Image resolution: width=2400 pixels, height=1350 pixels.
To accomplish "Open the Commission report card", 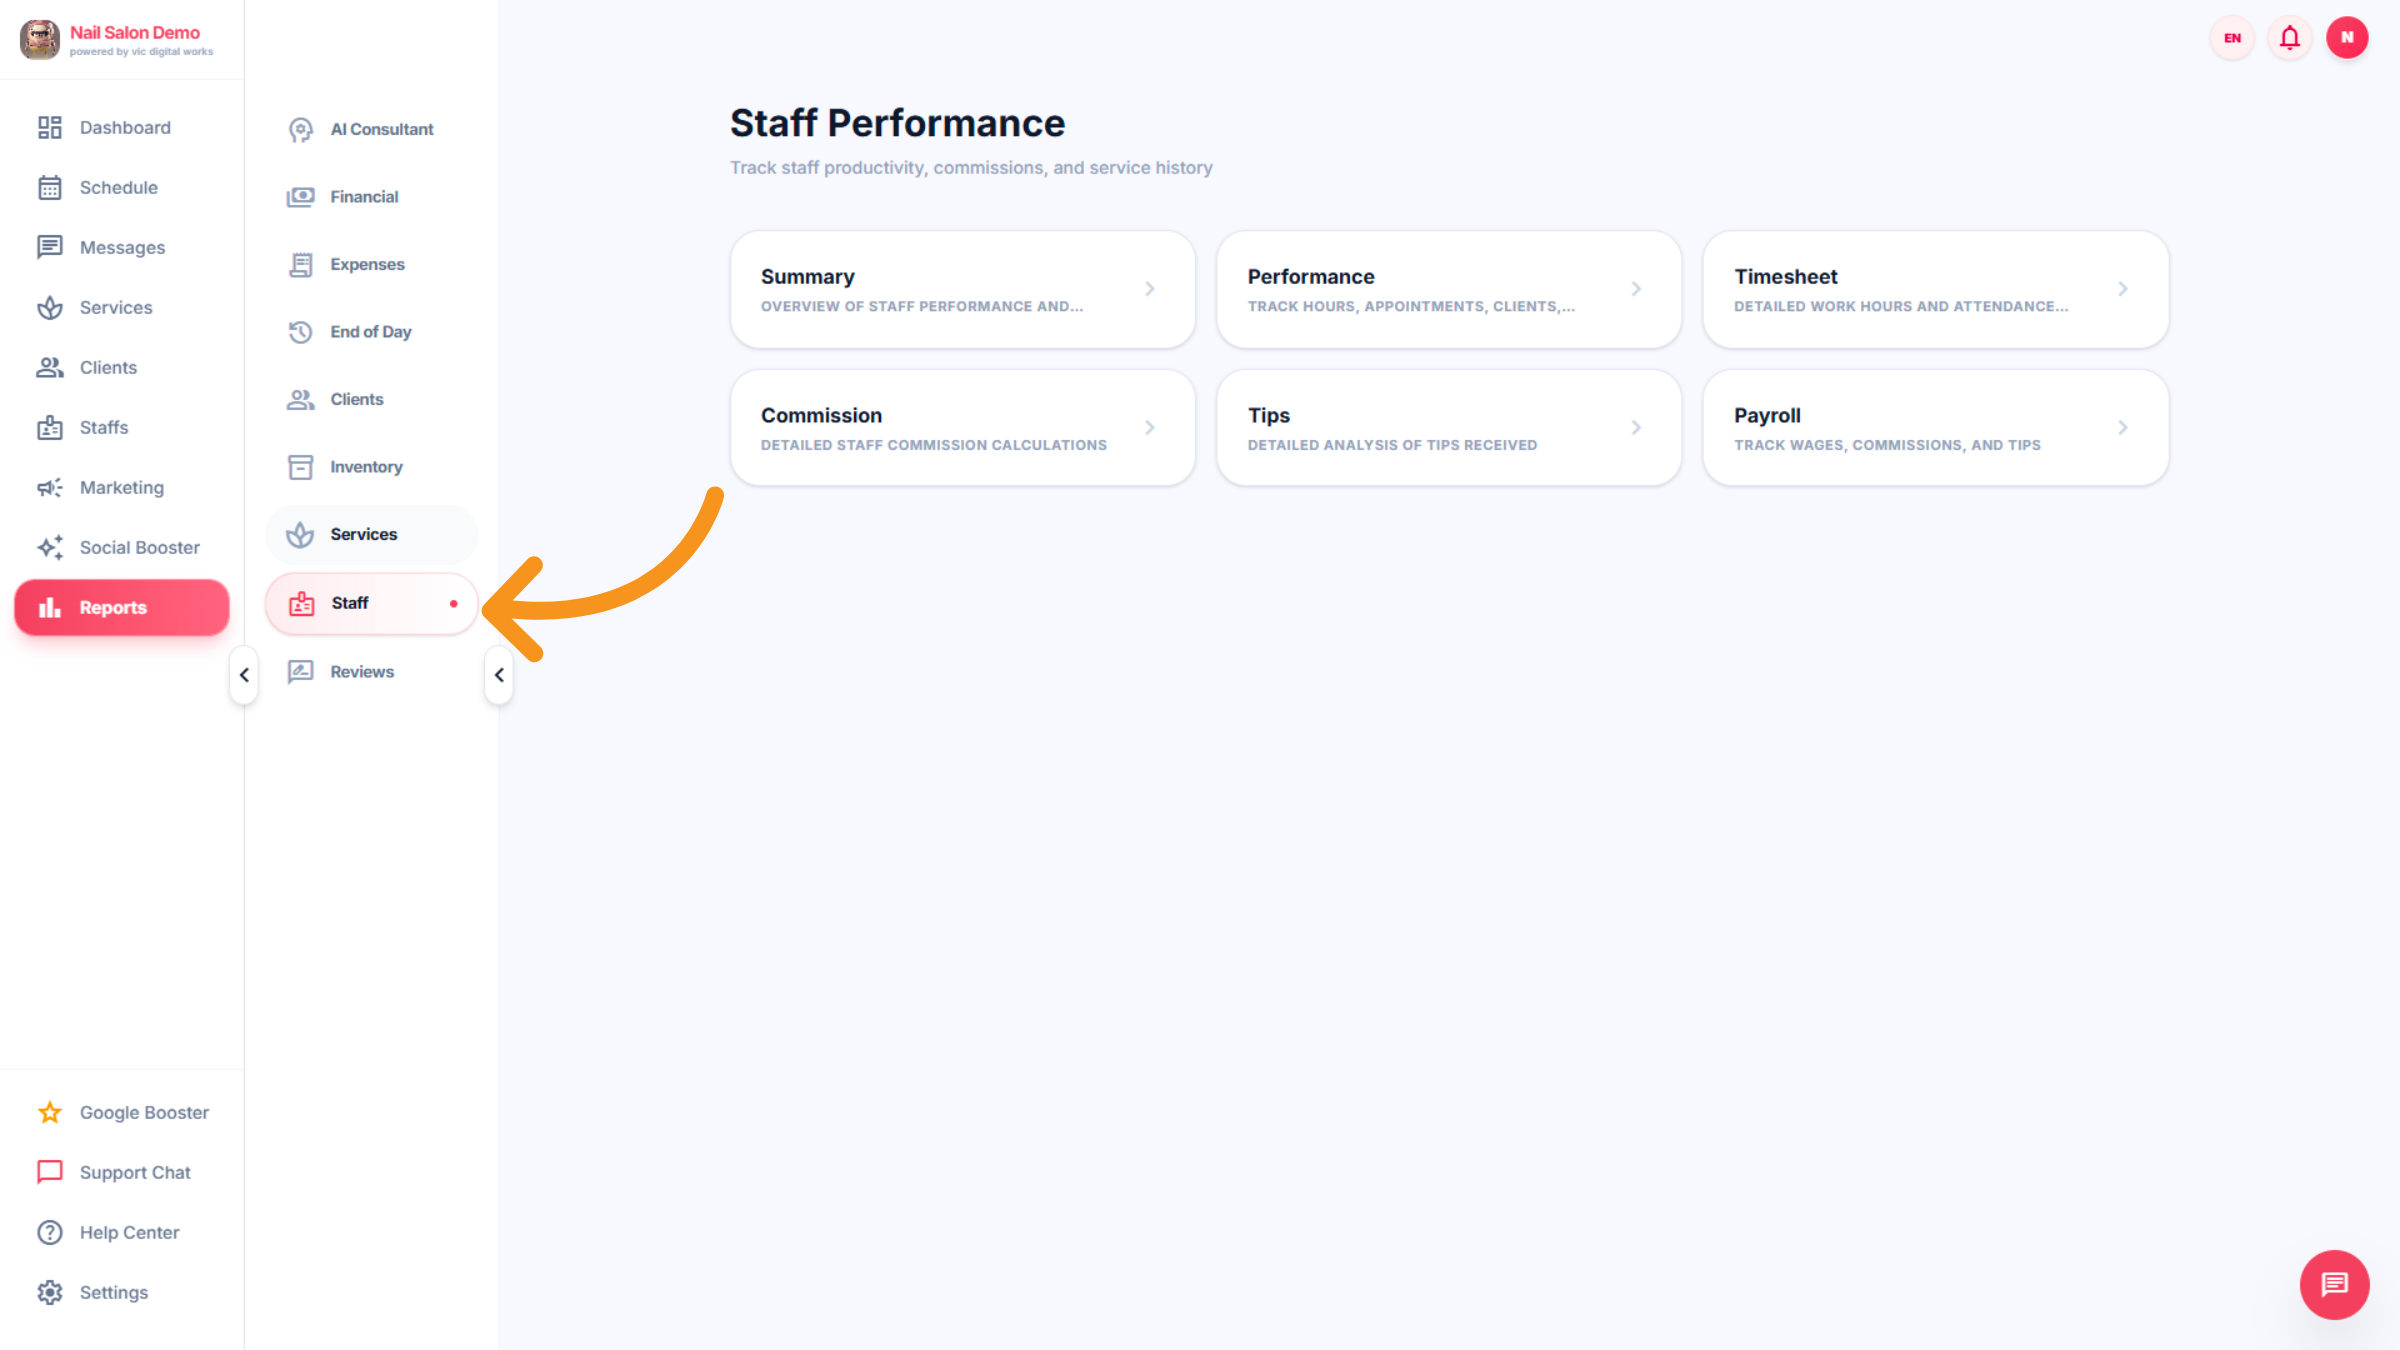I will [x=962, y=427].
